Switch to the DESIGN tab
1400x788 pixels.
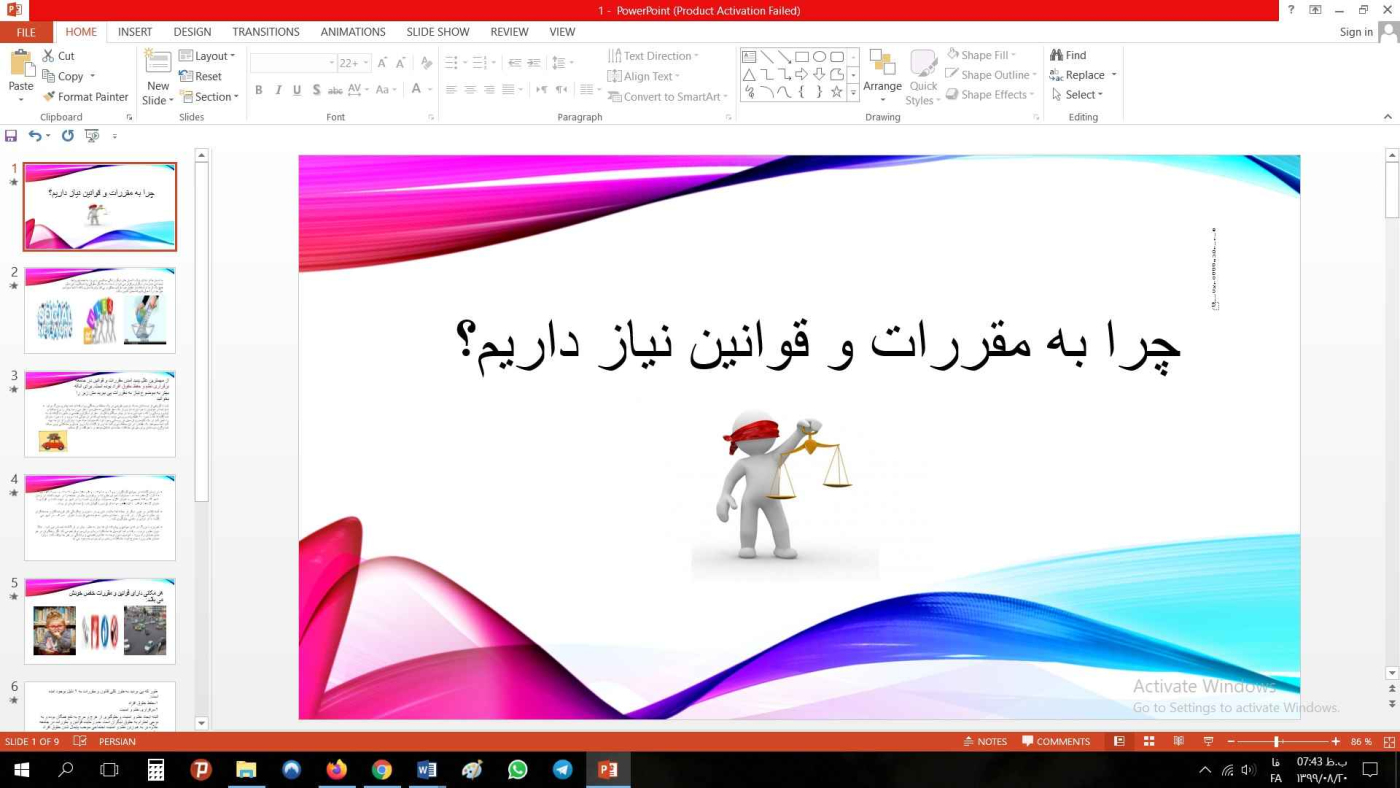click(192, 32)
